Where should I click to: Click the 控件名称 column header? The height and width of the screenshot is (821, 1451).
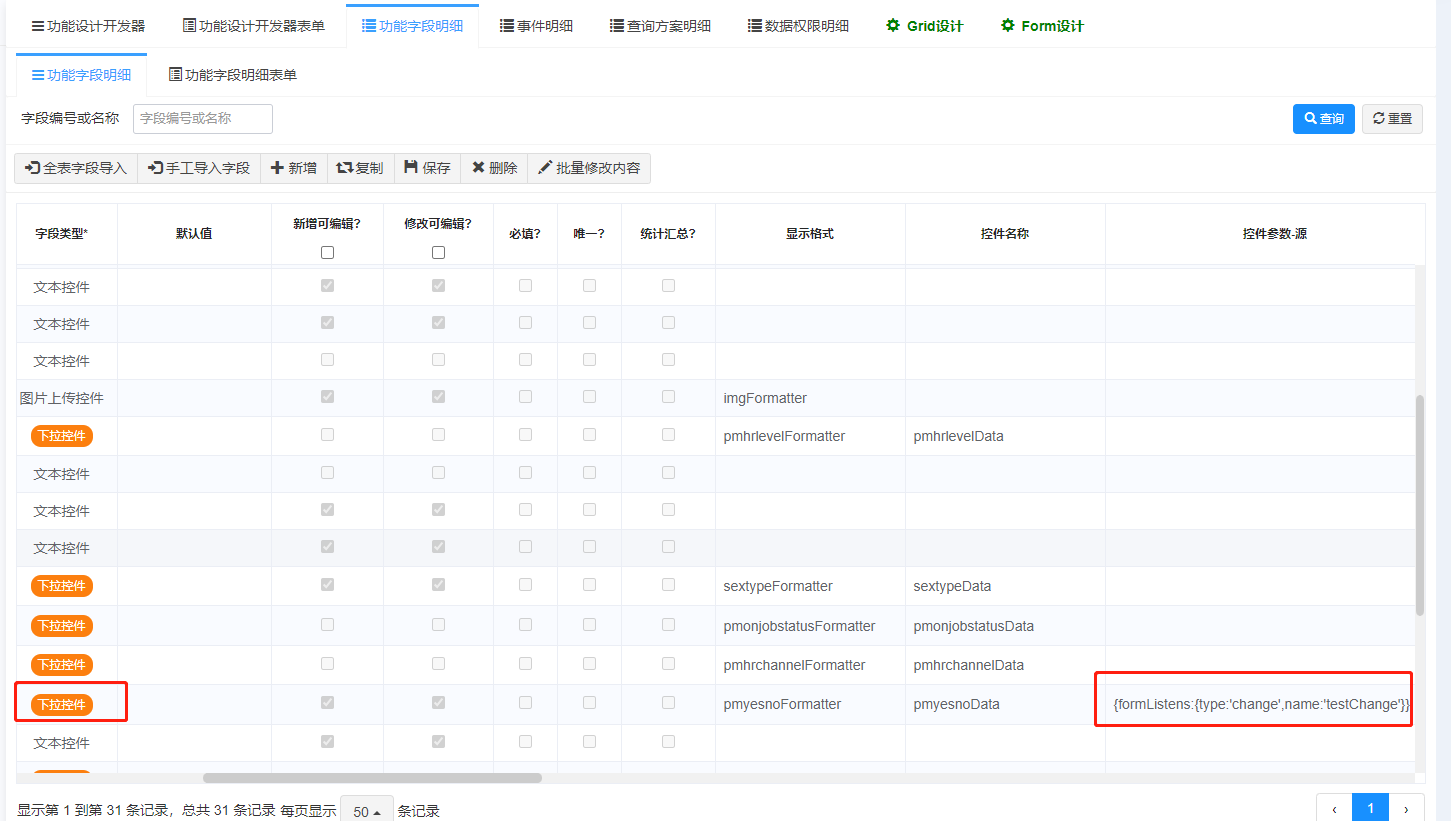click(x=1005, y=234)
